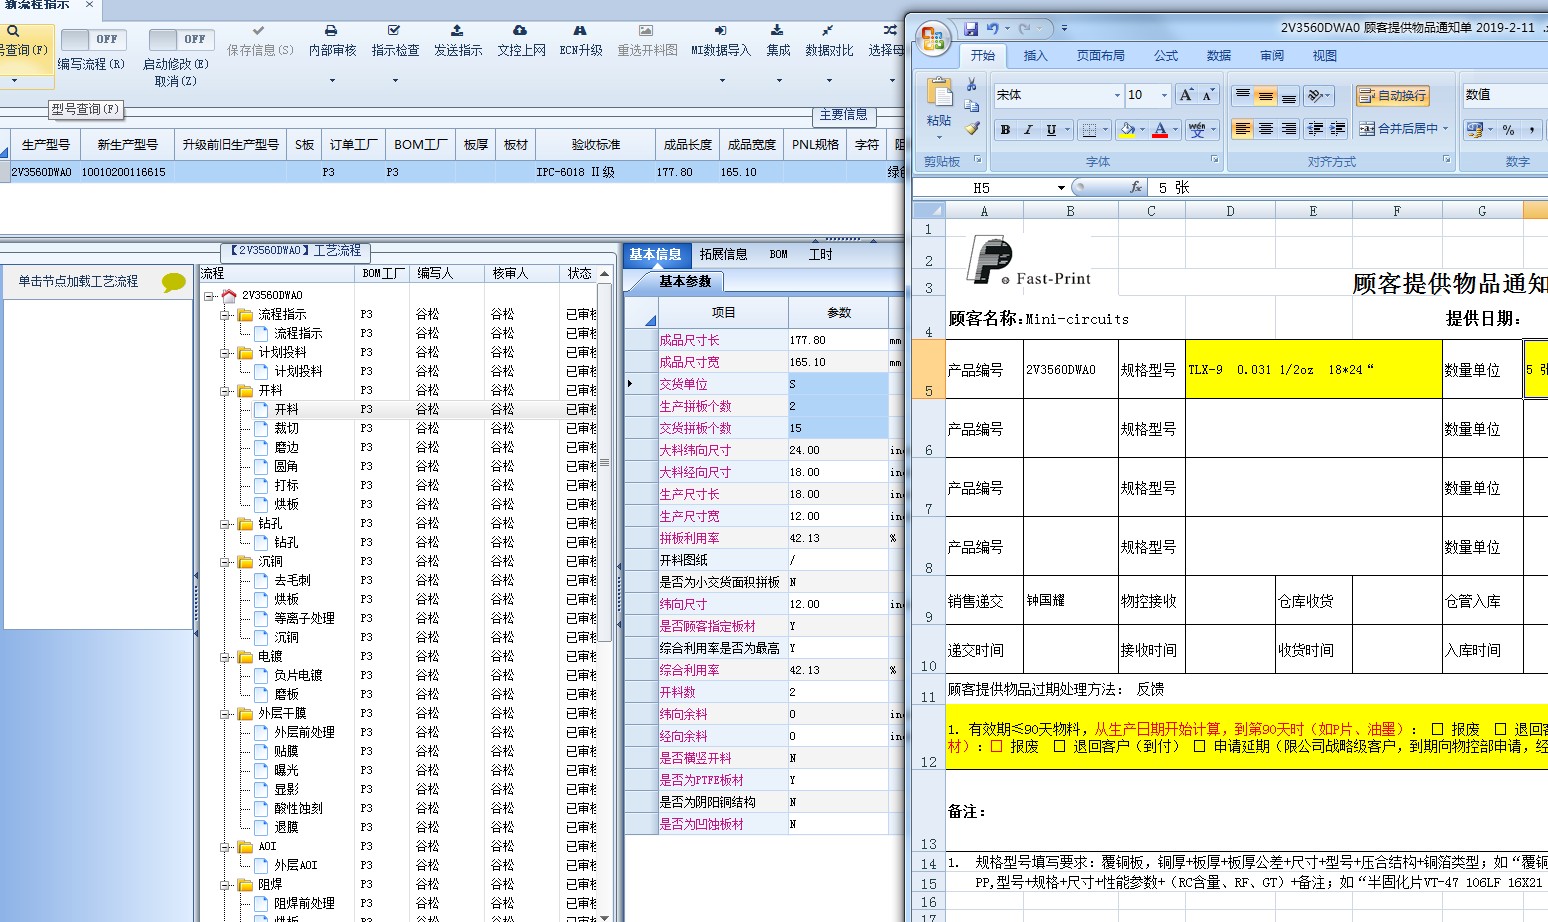Viewport: 1548px width, 922px height.
Task: Toggle Bold formatting in Excel
Action: tap(1005, 130)
